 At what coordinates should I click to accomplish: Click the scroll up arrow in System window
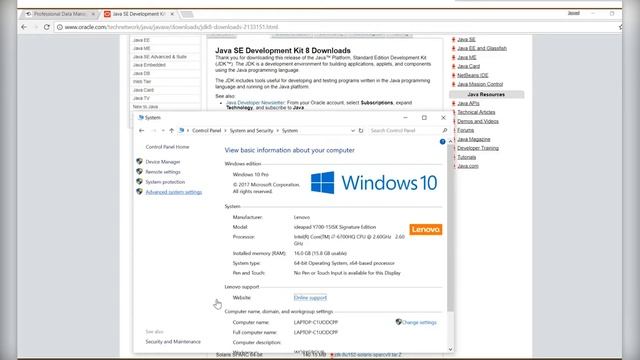click(x=451, y=142)
